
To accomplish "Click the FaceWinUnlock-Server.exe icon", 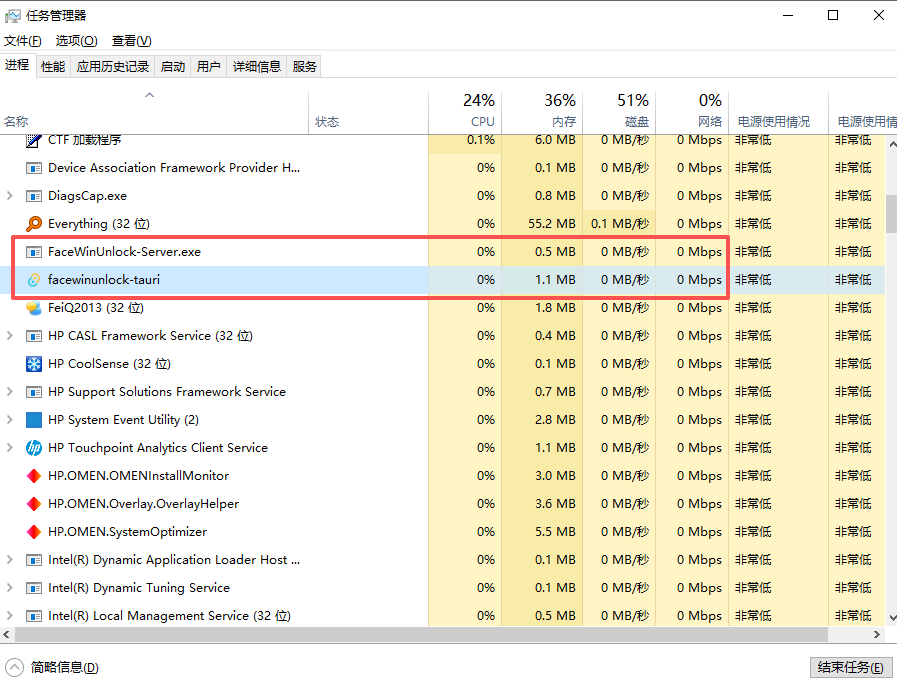I will 34,252.
